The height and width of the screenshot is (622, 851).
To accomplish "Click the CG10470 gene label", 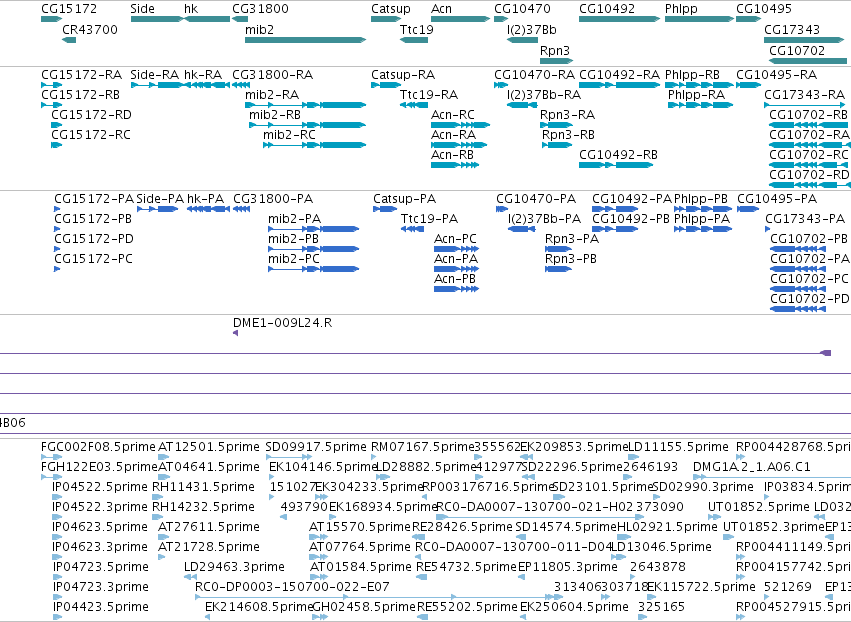I will click(x=522, y=9).
